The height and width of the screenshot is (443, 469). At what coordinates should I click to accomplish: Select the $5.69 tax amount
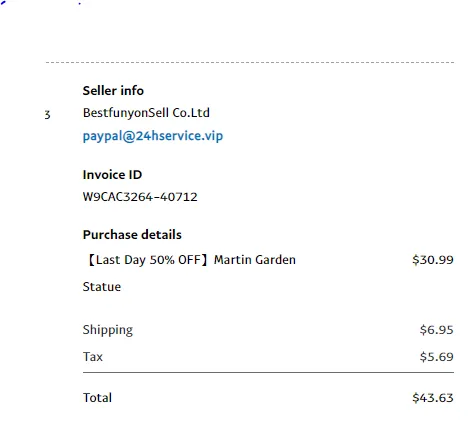tap(436, 357)
